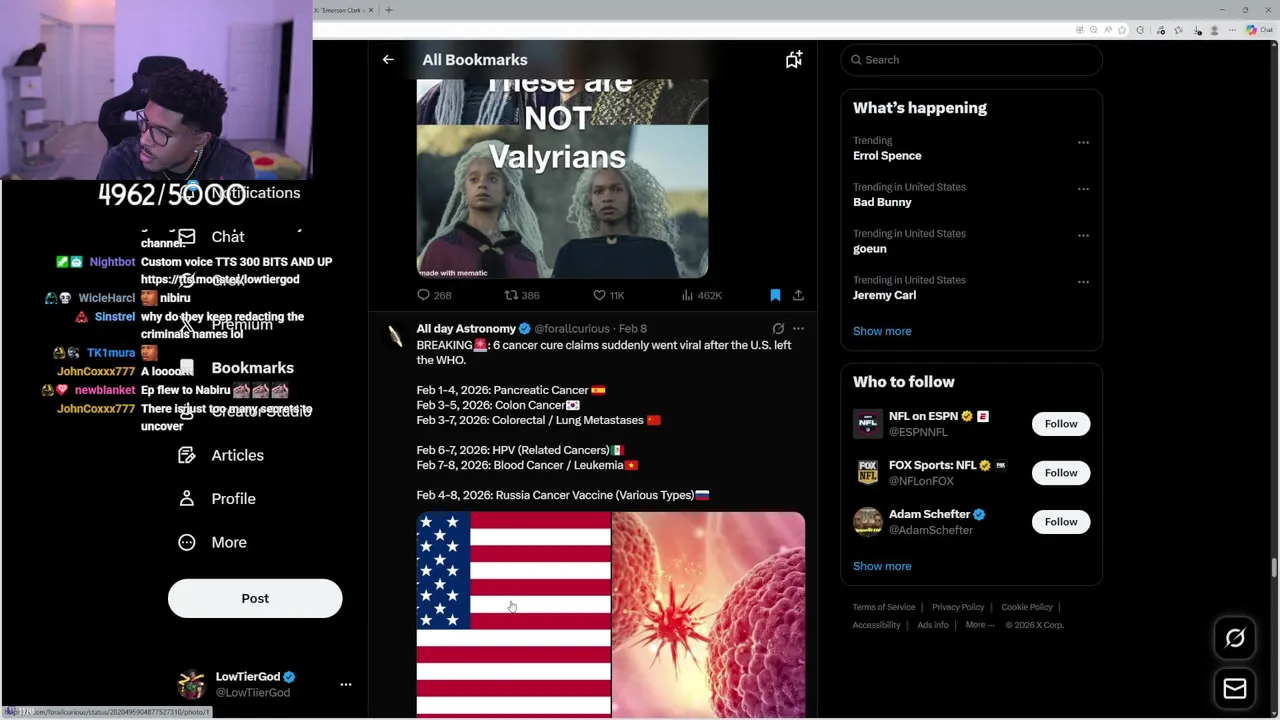The width and height of the screenshot is (1280, 720).
Task: Open Adam Schefter avatar
Action: click(x=868, y=522)
